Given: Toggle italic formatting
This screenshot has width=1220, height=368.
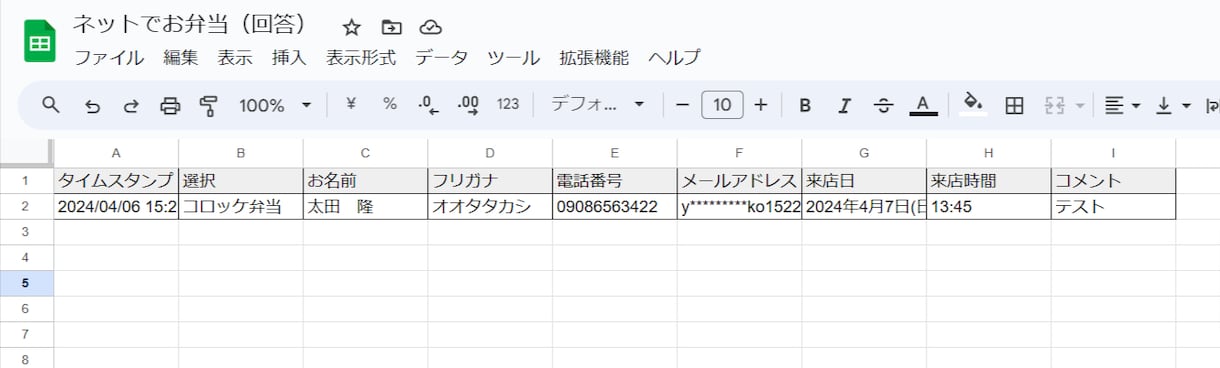Looking at the screenshot, I should [844, 105].
